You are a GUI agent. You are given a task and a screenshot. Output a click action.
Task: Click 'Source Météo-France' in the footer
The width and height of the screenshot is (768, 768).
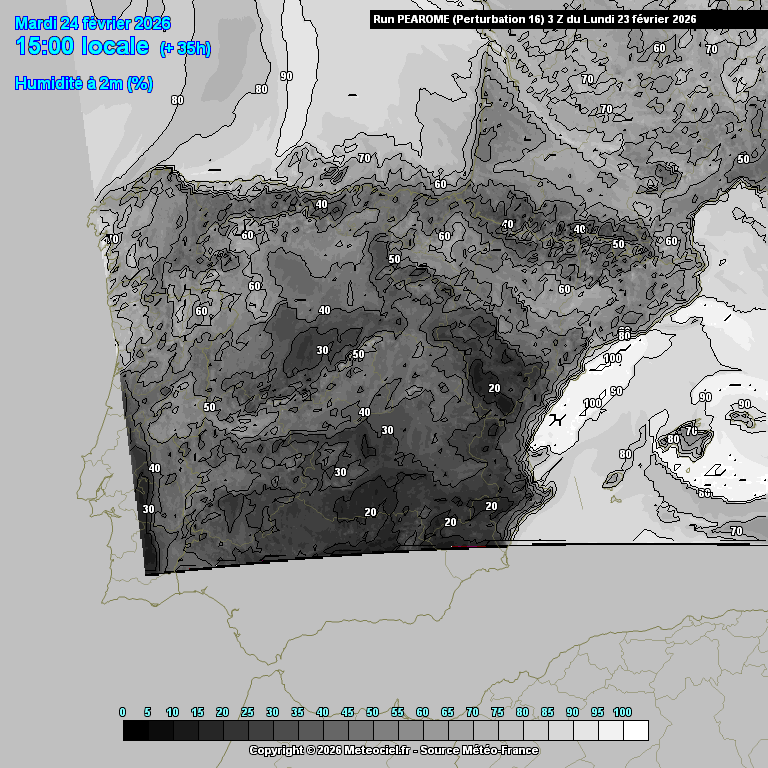click(480, 750)
